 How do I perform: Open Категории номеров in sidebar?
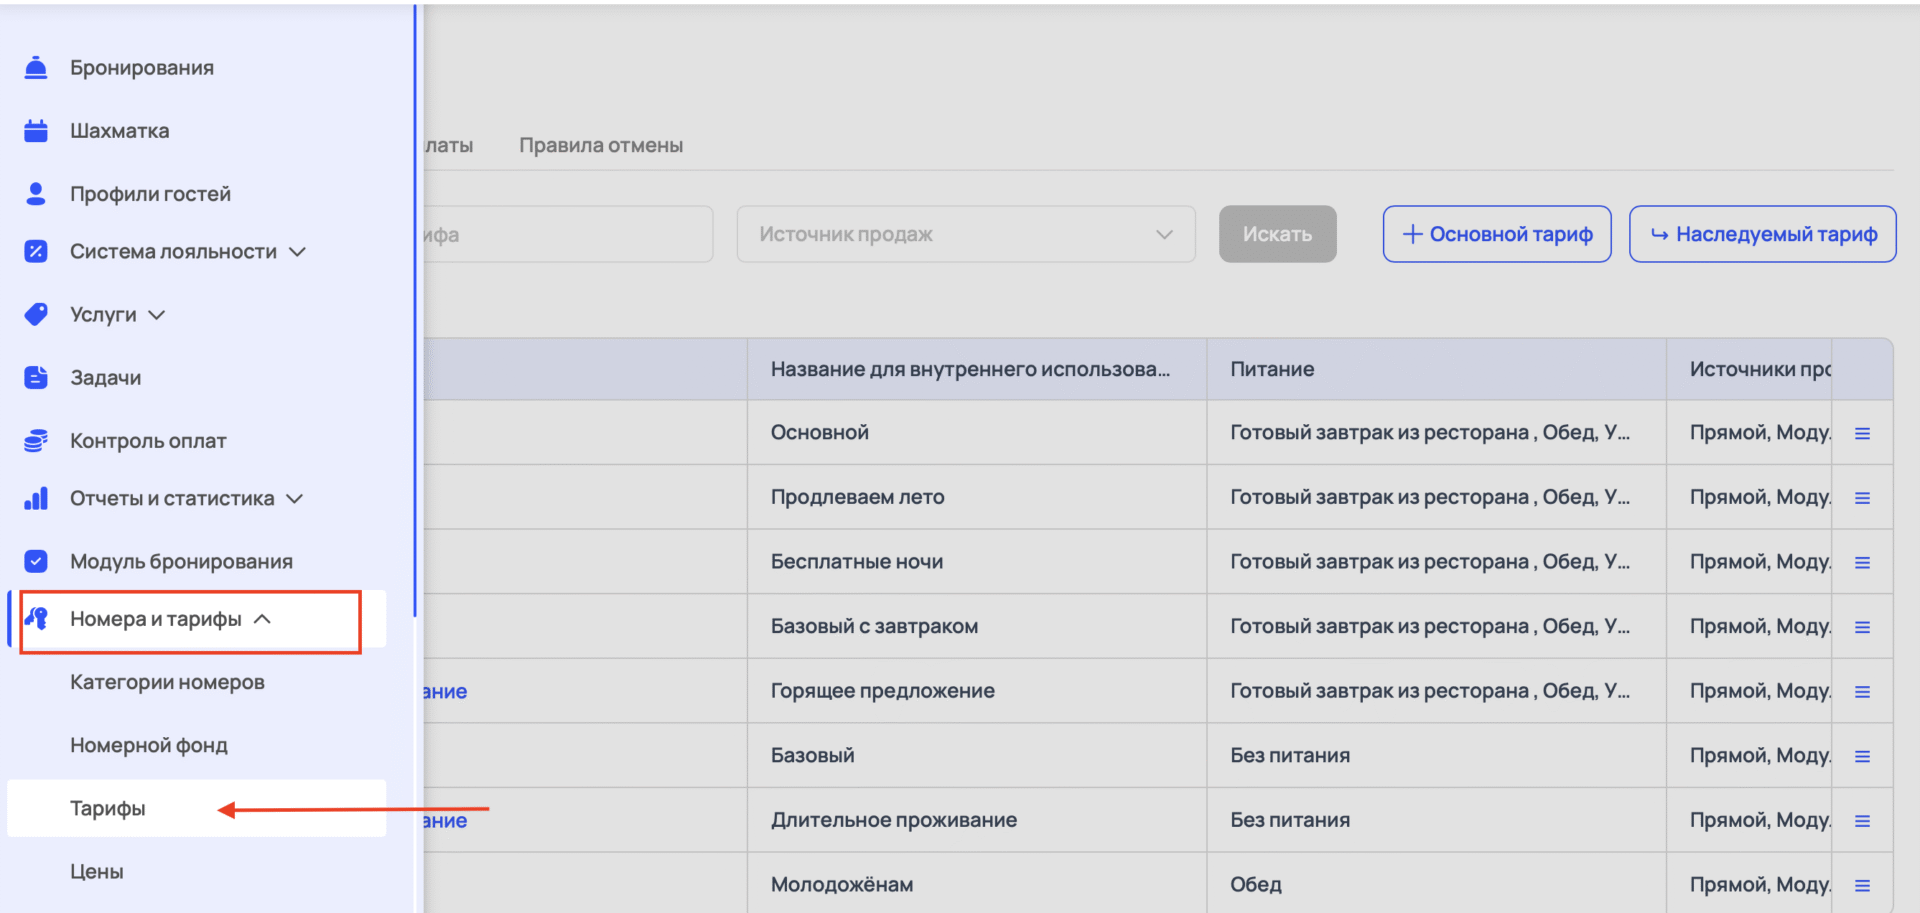[167, 682]
